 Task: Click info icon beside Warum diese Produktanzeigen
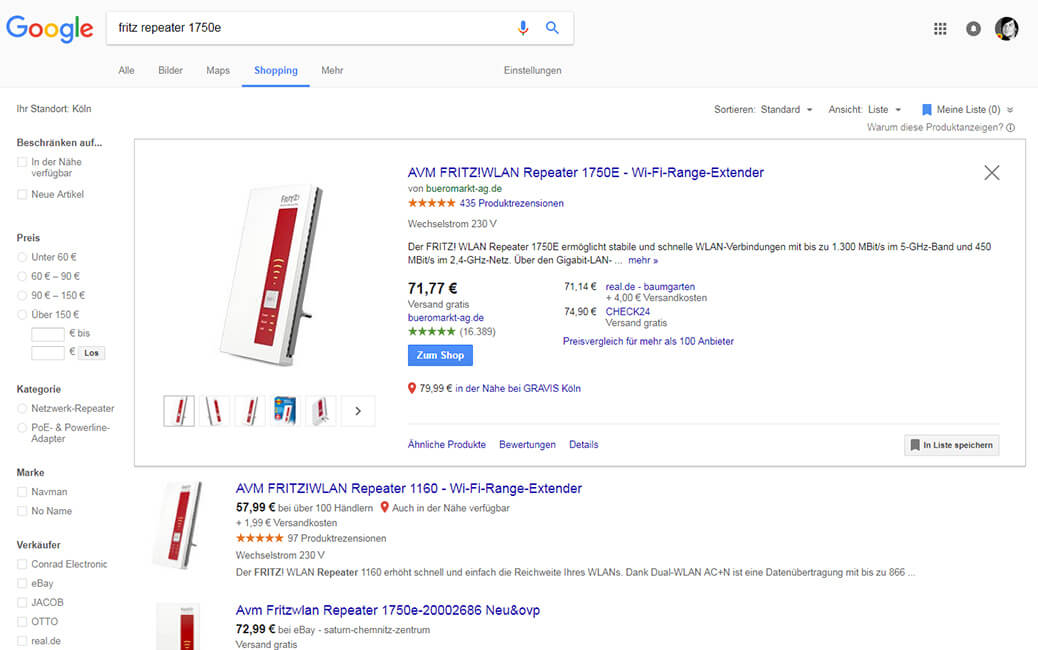click(x=1011, y=128)
